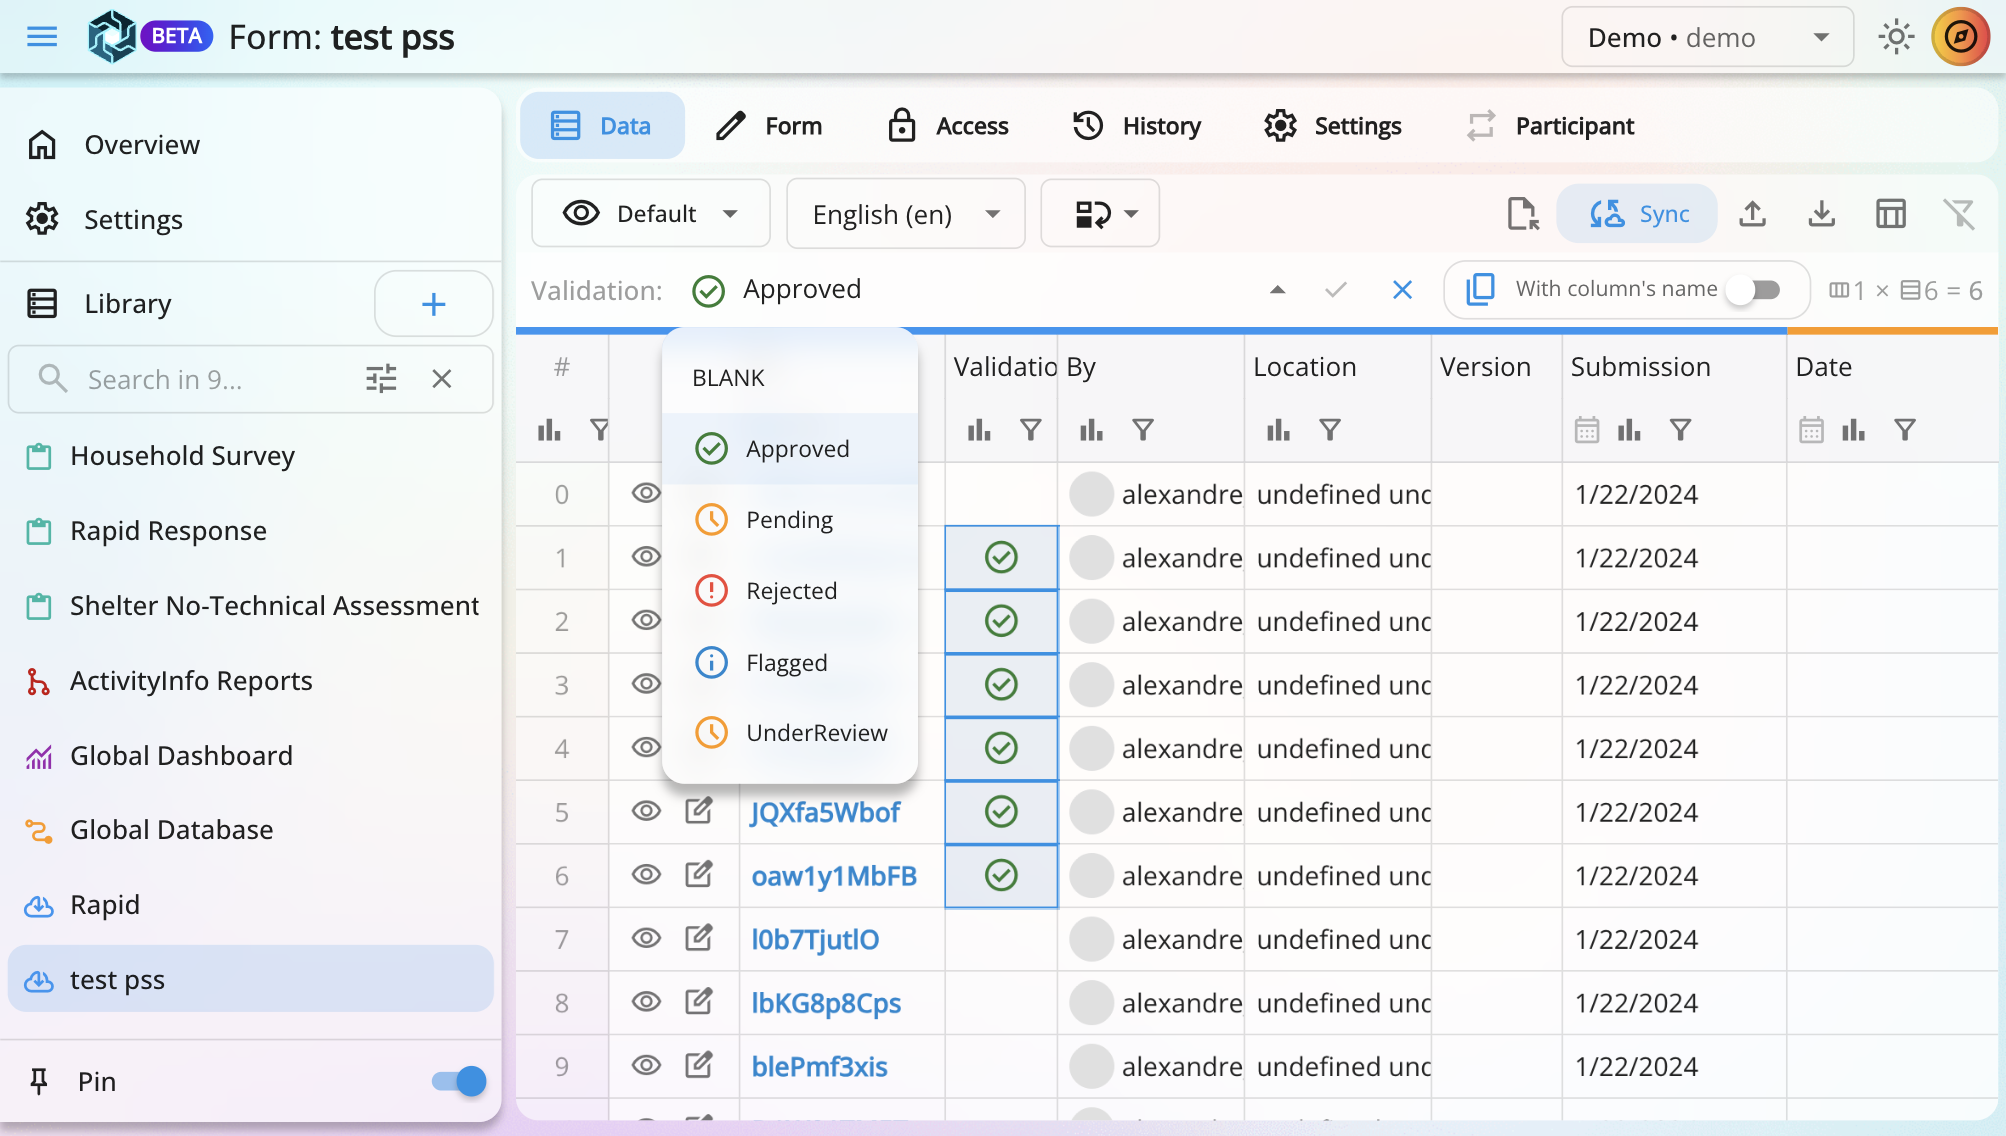Select Rejected in validation menu
Image resolution: width=2006 pixels, height=1136 pixels.
click(790, 591)
